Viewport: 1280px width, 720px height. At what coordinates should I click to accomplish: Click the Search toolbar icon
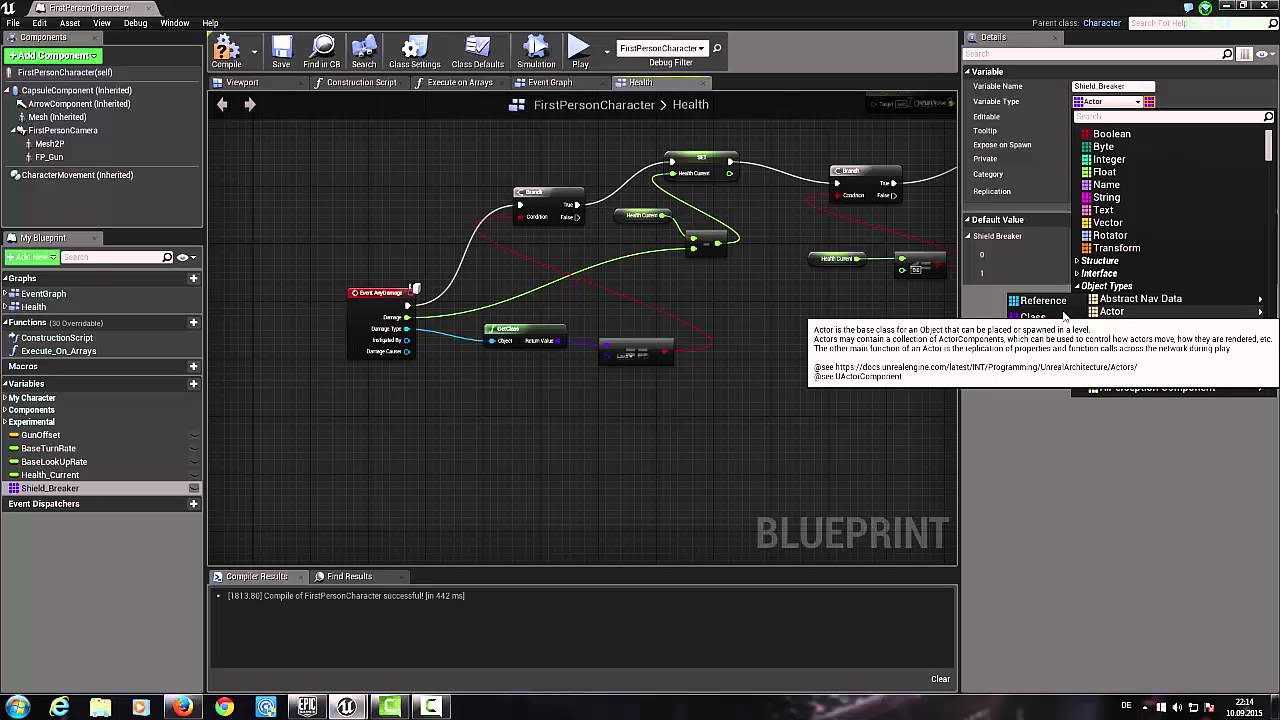364,48
